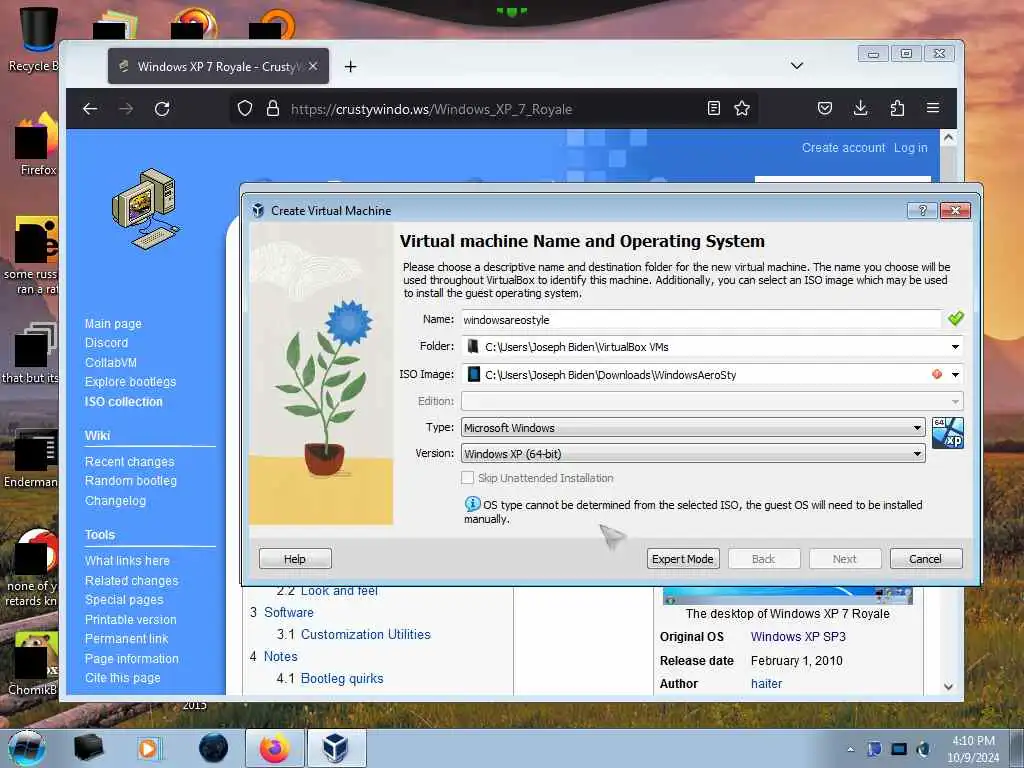Open the Pocket icon in Firefox toolbar
Screen dimensions: 1024x768
[825, 108]
